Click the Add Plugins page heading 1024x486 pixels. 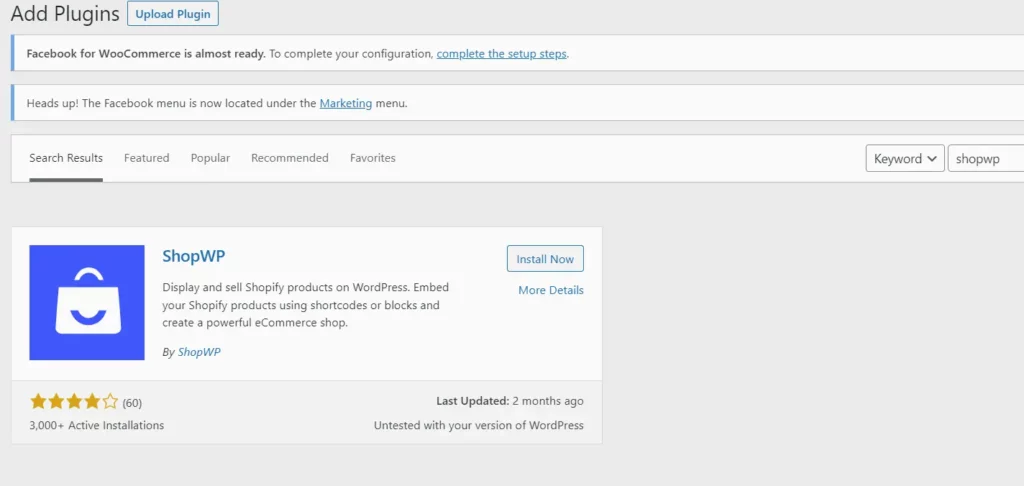pos(65,14)
